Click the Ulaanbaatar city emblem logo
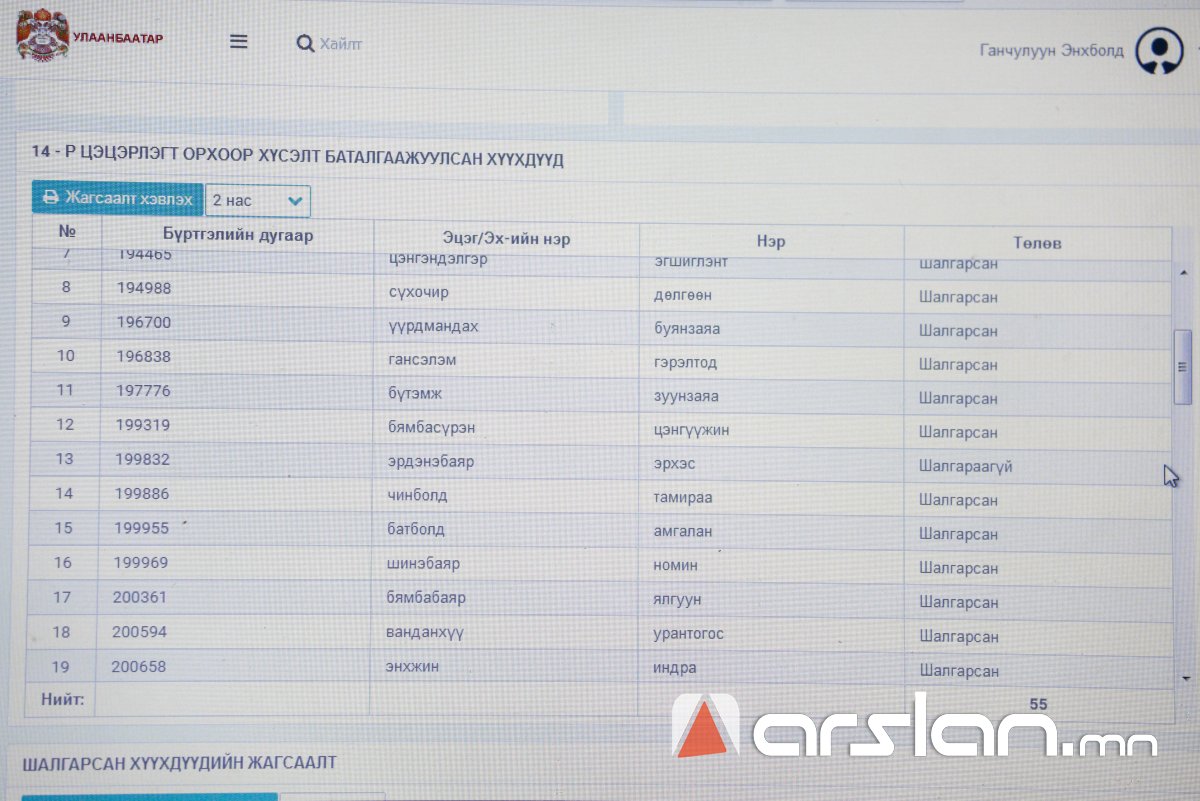Image resolution: width=1200 pixels, height=801 pixels. click(43, 36)
